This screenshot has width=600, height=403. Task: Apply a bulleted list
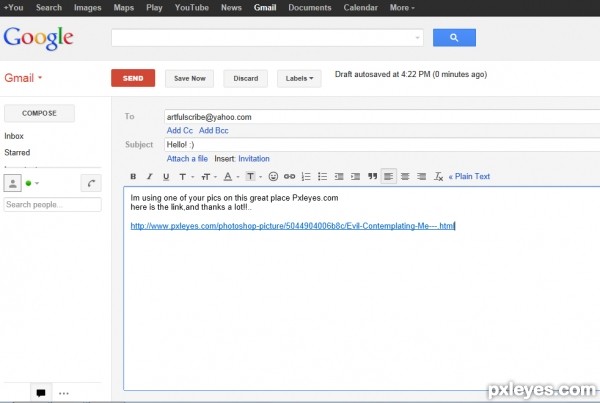323,176
